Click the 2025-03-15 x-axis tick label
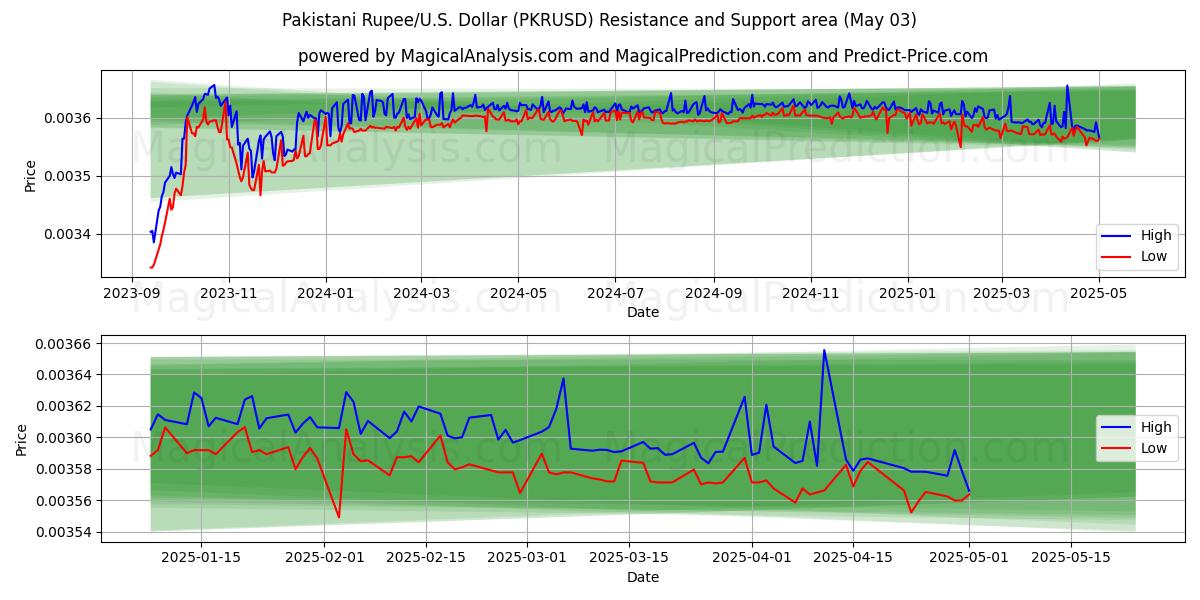The image size is (1200, 600). coord(630,557)
